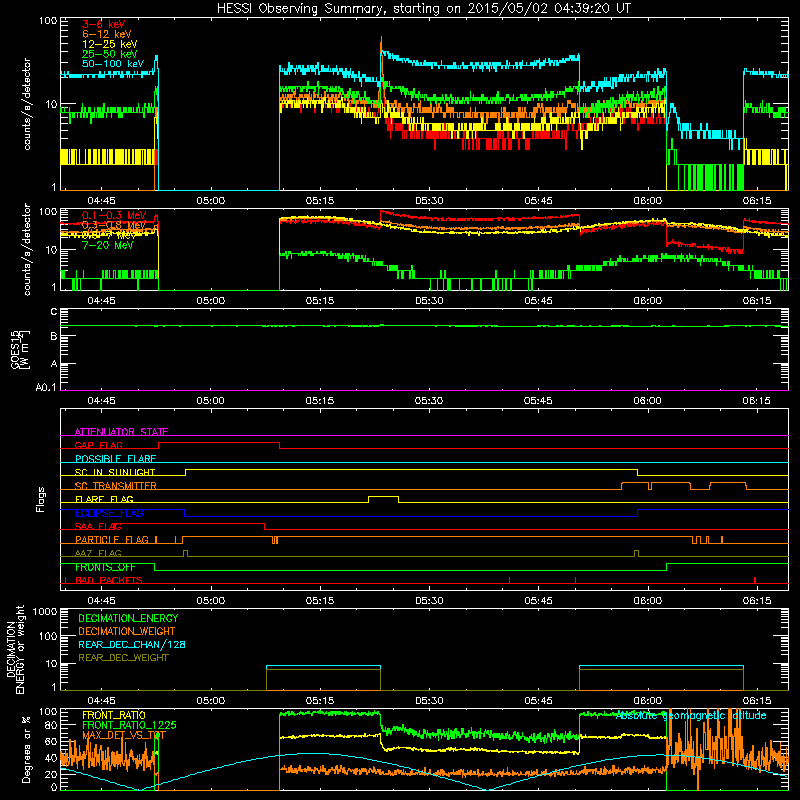Screen dimensions: 800x800
Task: Click the BAD_PACKETS flag label
Action: coord(109,581)
